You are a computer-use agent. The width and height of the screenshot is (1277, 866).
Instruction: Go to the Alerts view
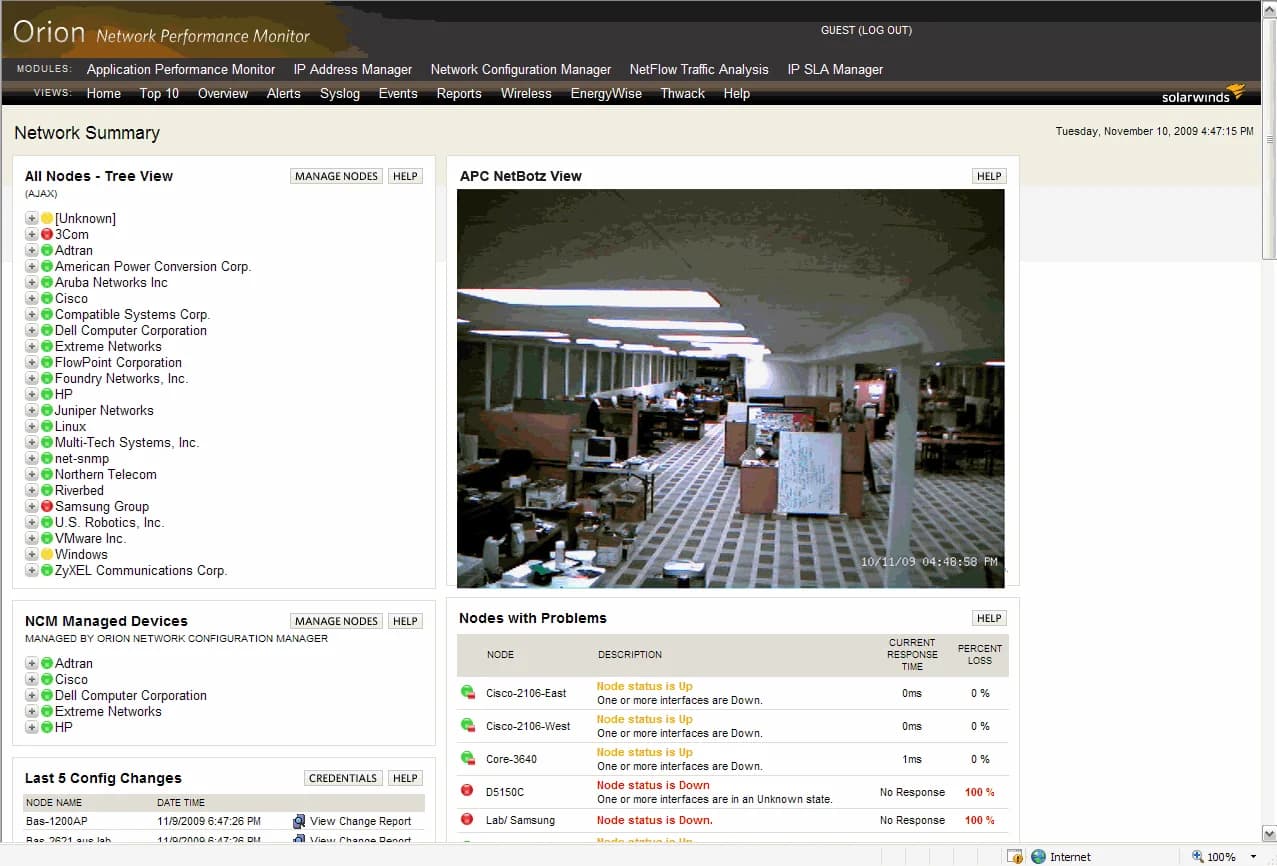pyautogui.click(x=284, y=93)
